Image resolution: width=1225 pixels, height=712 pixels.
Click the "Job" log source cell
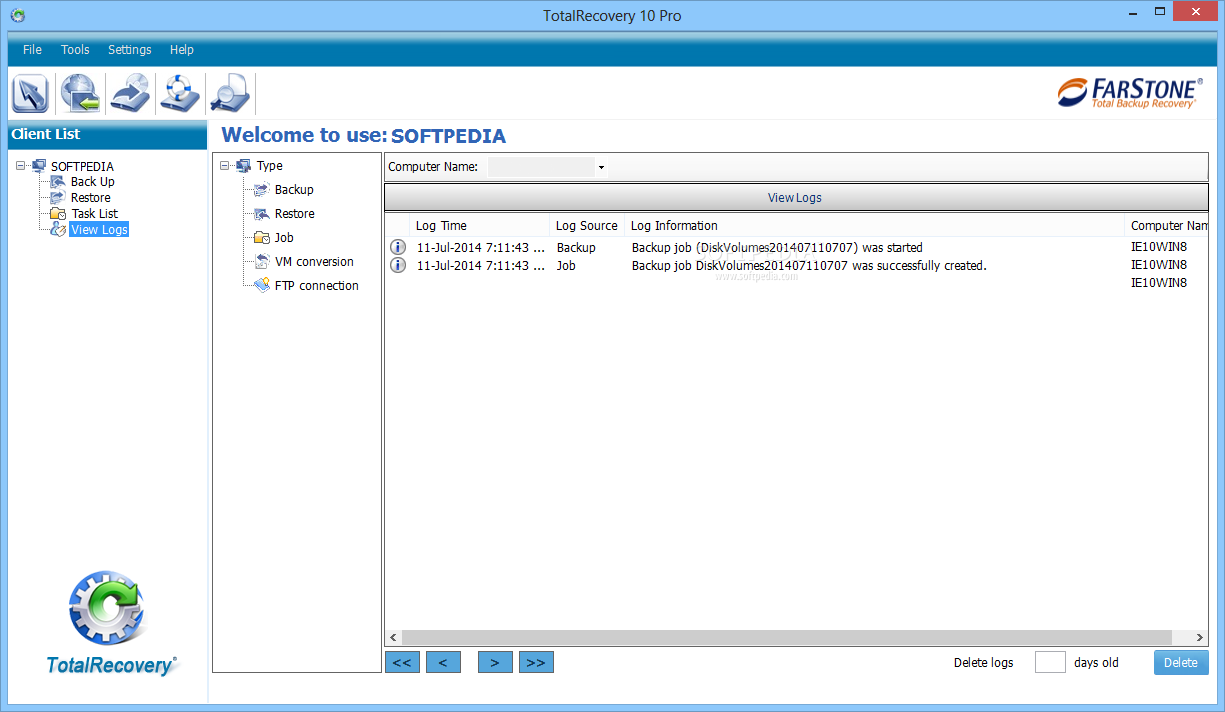[x=566, y=265]
